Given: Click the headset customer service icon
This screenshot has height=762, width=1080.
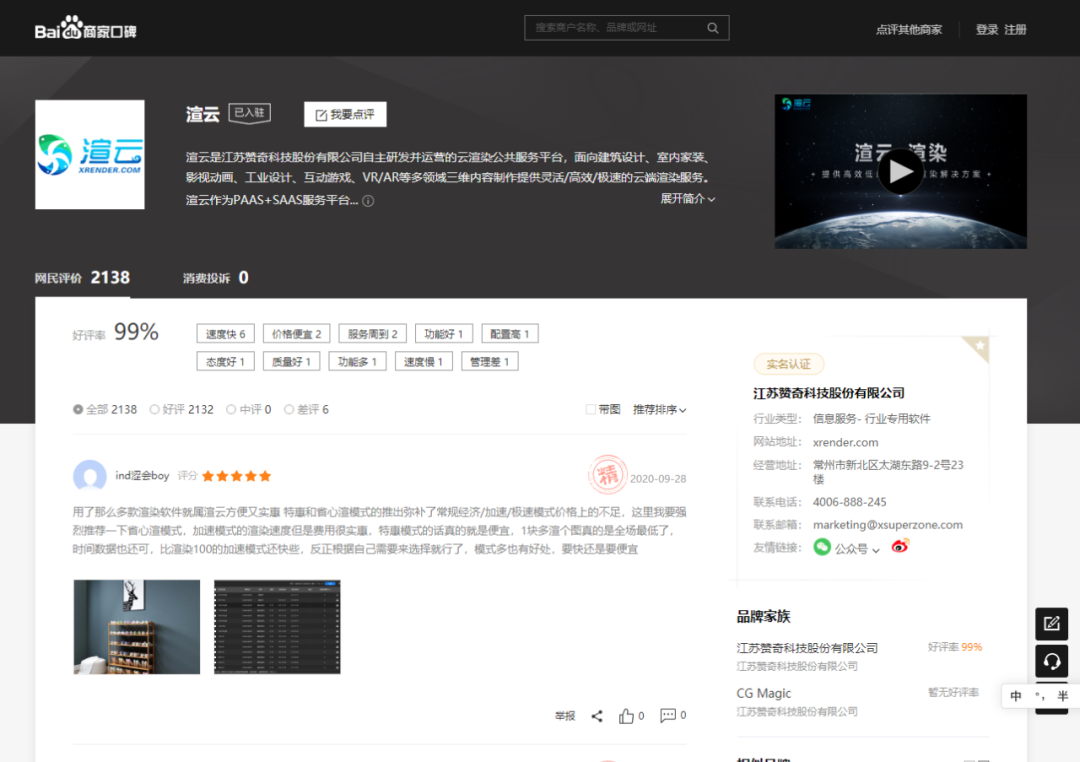Looking at the screenshot, I should coord(1051,661).
